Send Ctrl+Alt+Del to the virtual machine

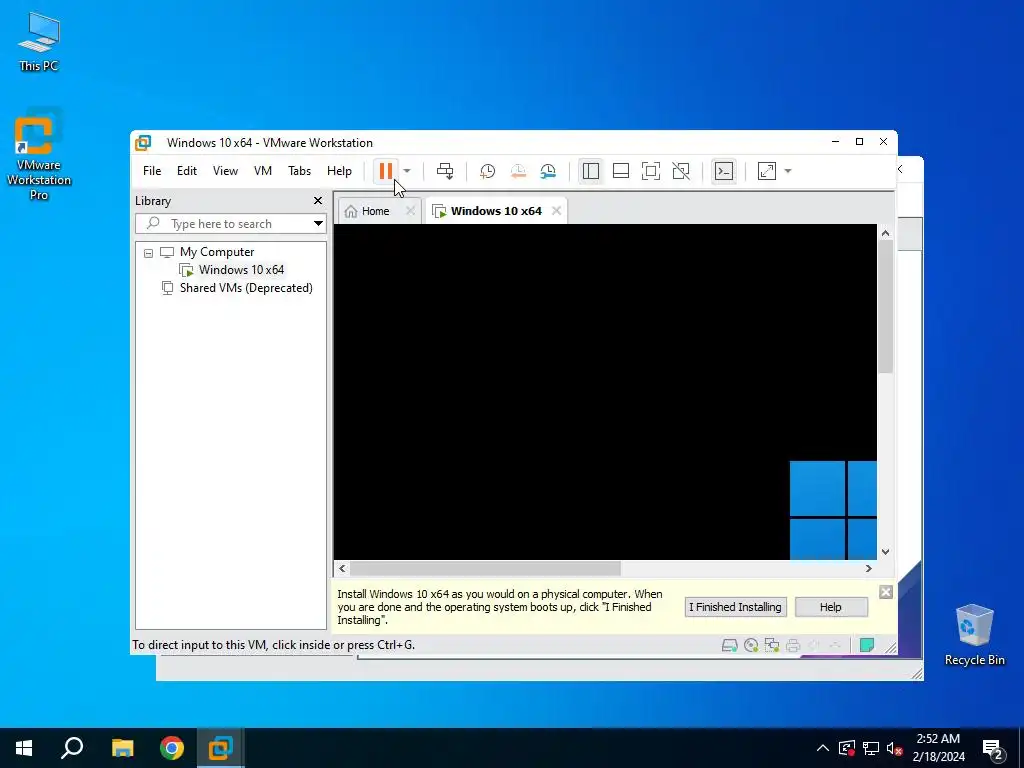(x=445, y=171)
